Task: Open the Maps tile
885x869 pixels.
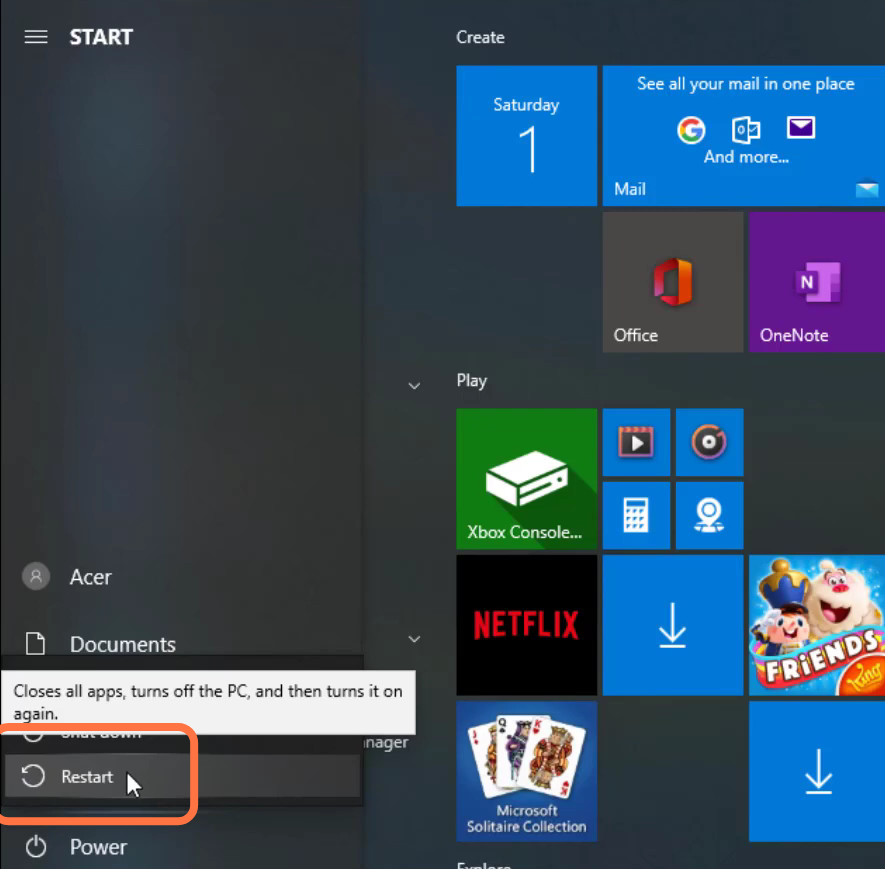Action: click(709, 515)
